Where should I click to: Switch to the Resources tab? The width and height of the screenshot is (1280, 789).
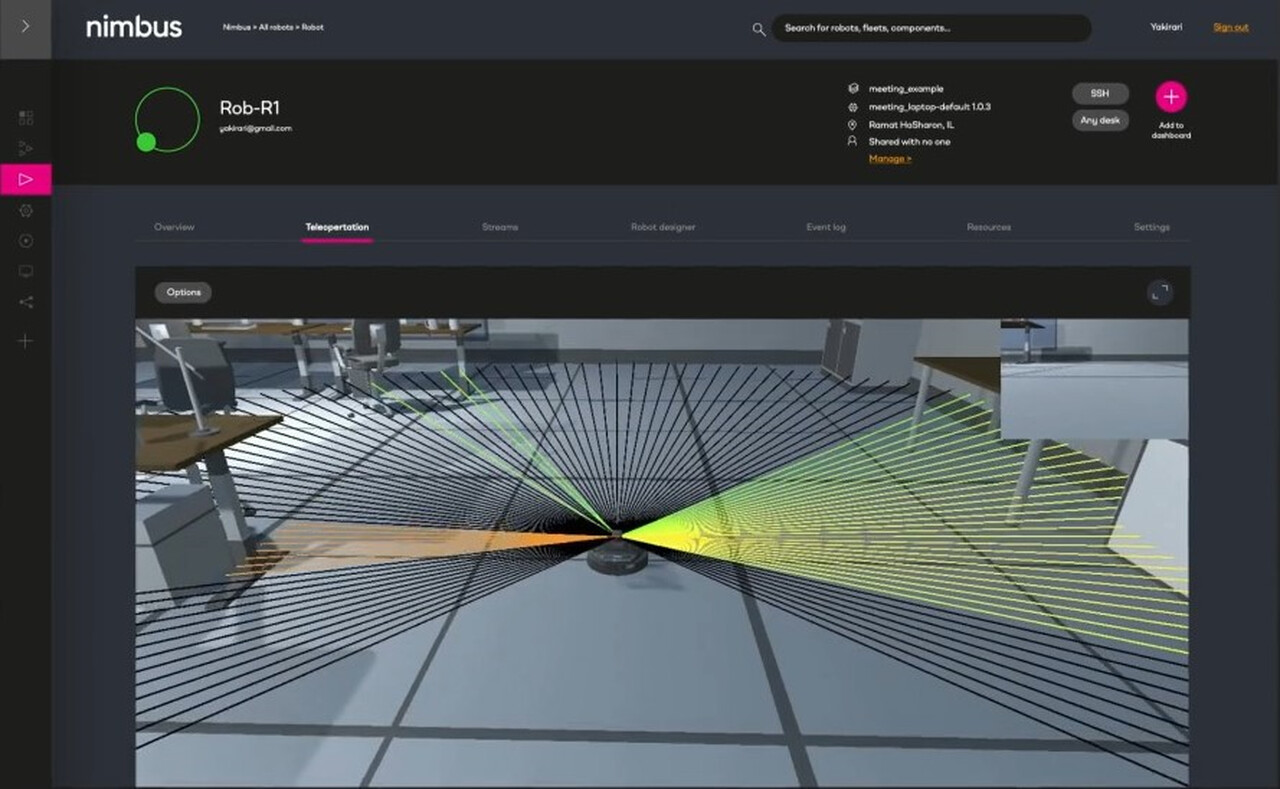(989, 227)
